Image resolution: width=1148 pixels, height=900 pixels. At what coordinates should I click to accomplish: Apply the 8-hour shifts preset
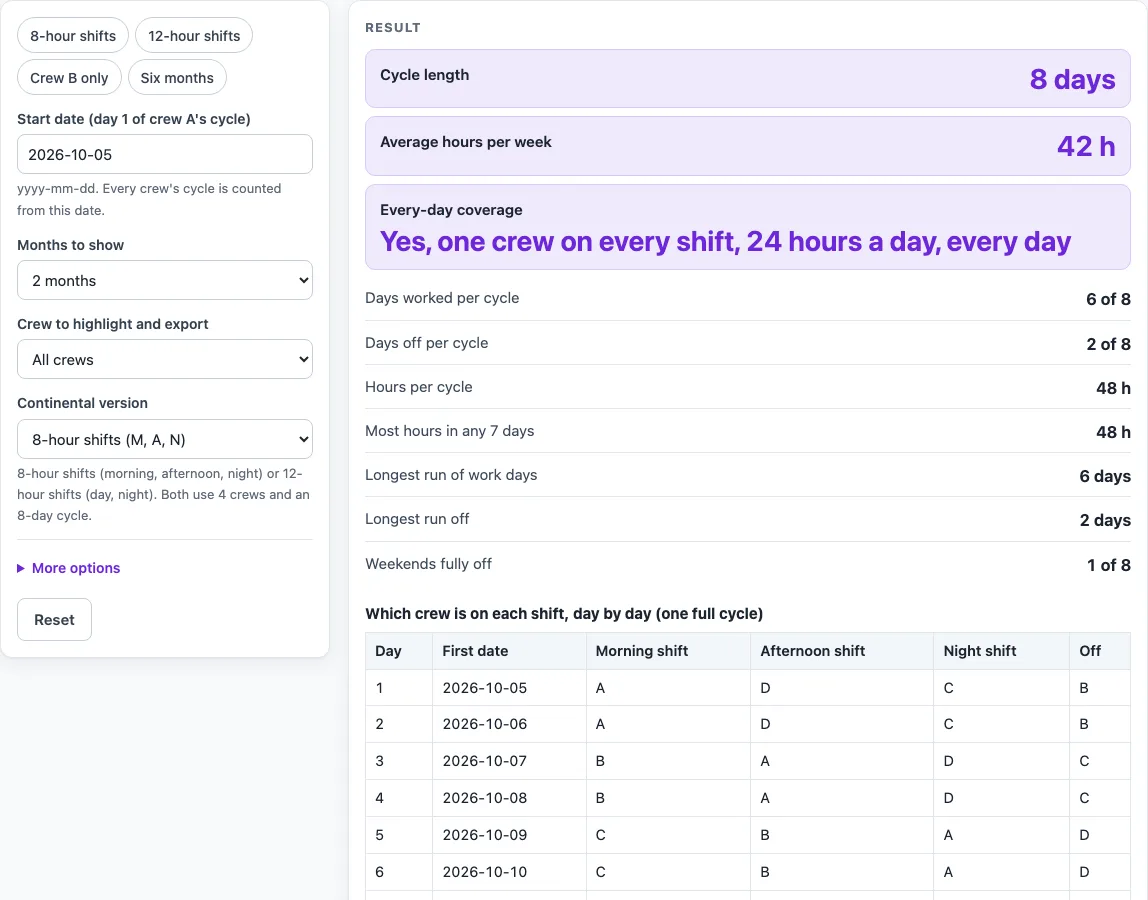pos(72,36)
